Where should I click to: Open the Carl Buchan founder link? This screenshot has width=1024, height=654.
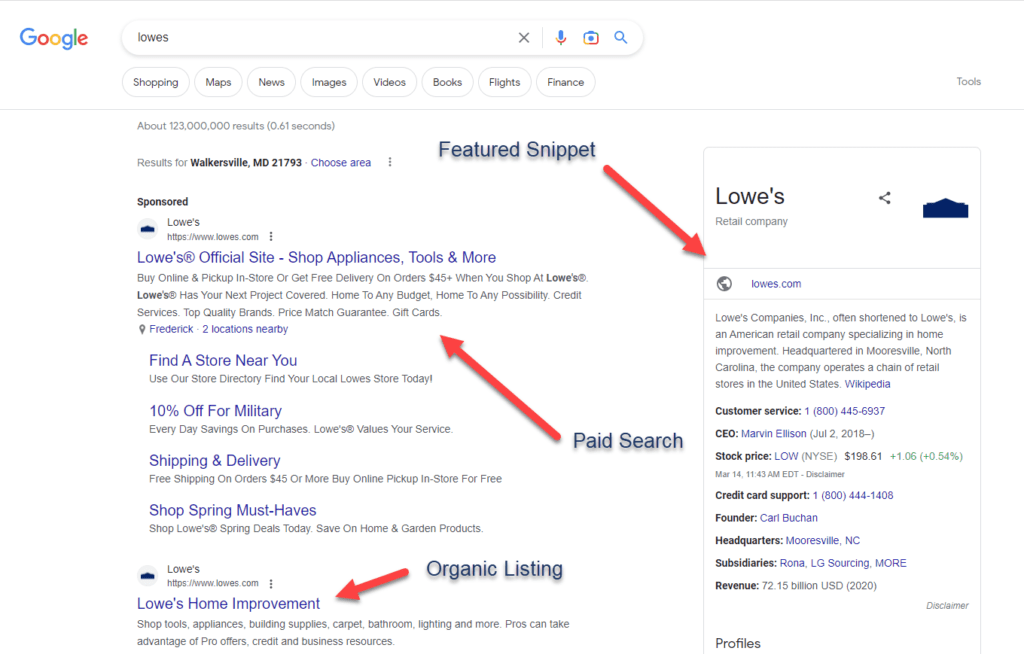789,518
